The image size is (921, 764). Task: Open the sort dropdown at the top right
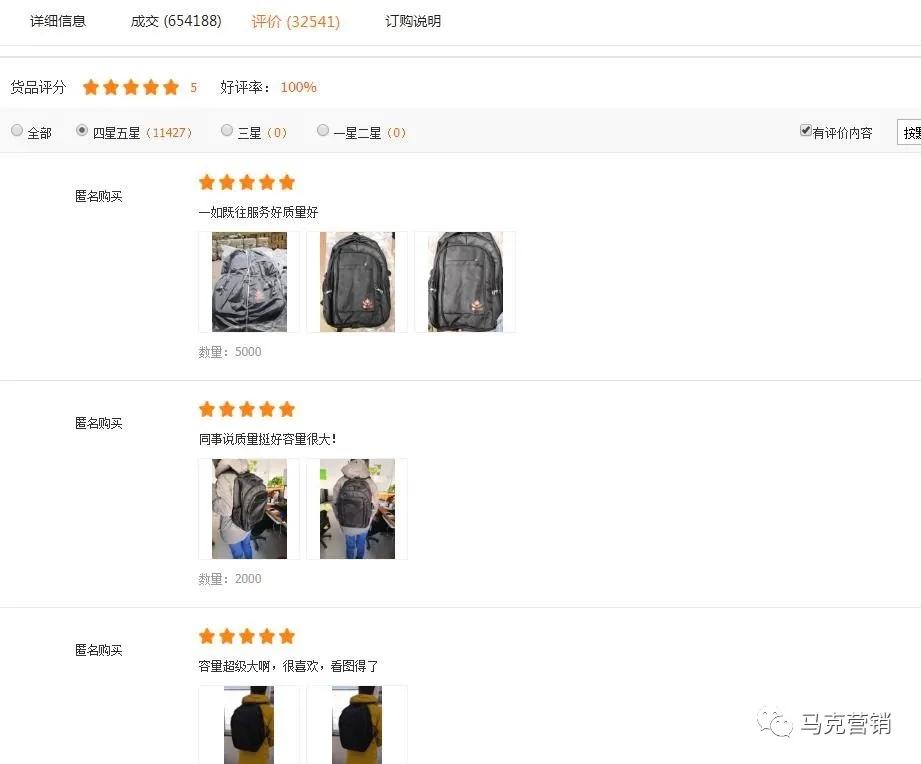click(x=909, y=131)
